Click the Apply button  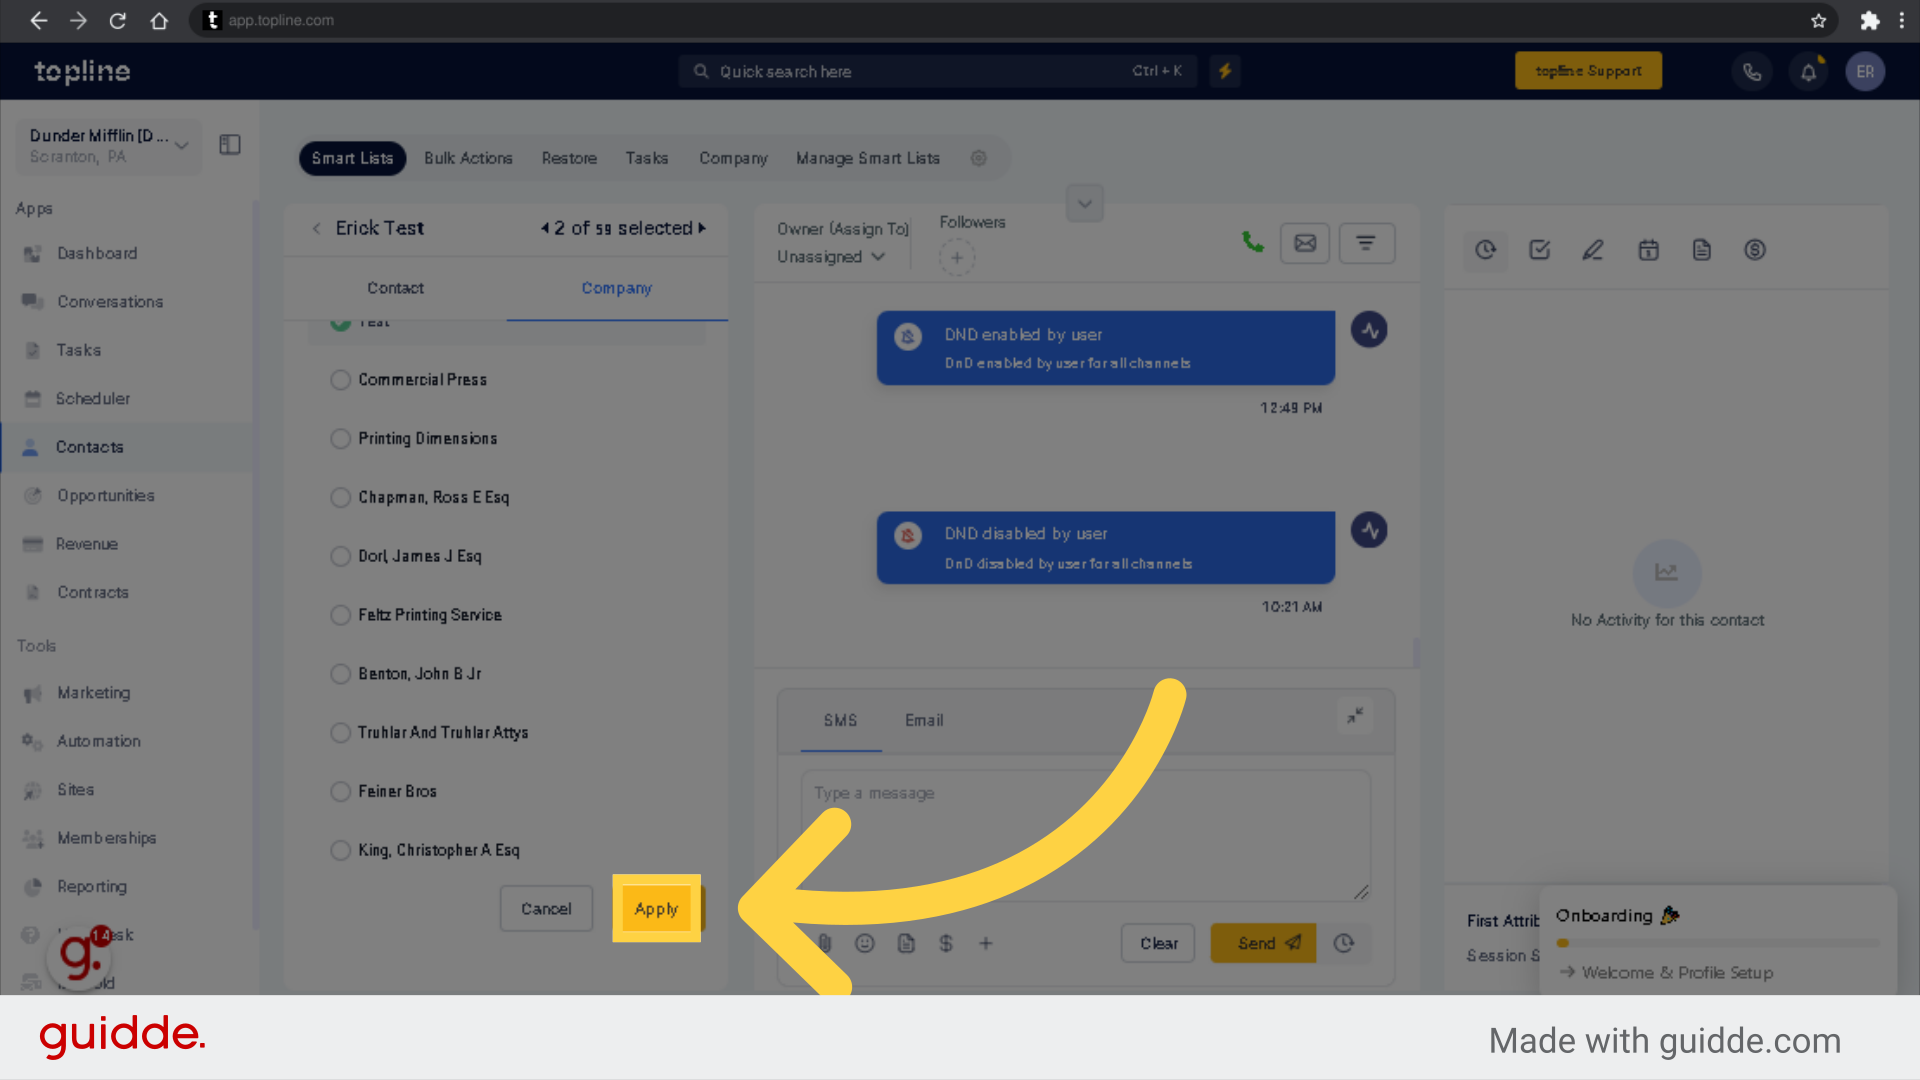coord(656,909)
